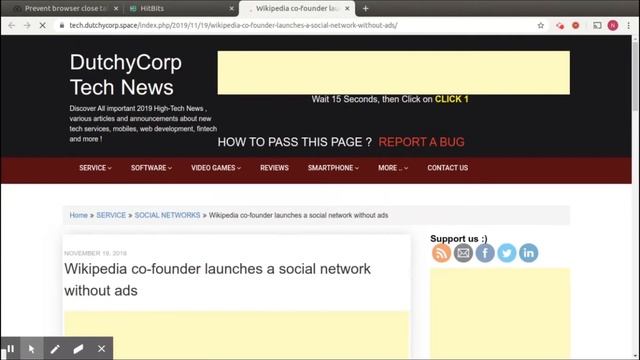The height and width of the screenshot is (360, 640).
Task: Open Chrome's three-dot menu
Action: point(629,25)
